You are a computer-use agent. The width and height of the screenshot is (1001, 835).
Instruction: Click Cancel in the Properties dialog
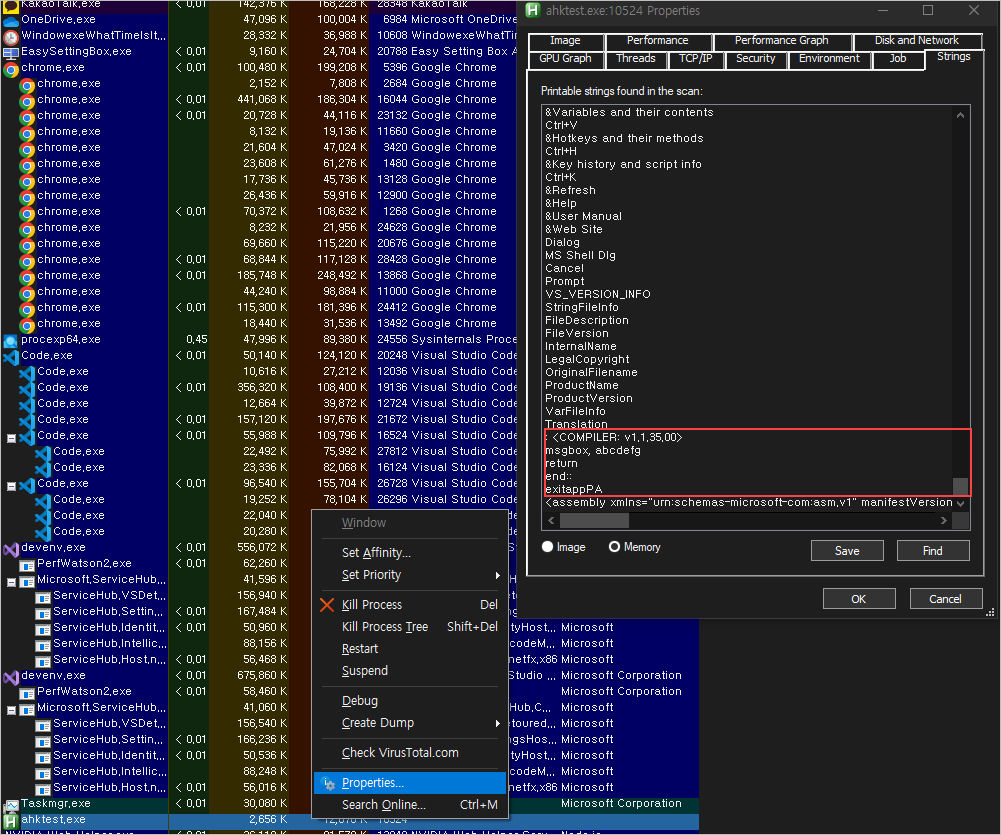(945, 599)
